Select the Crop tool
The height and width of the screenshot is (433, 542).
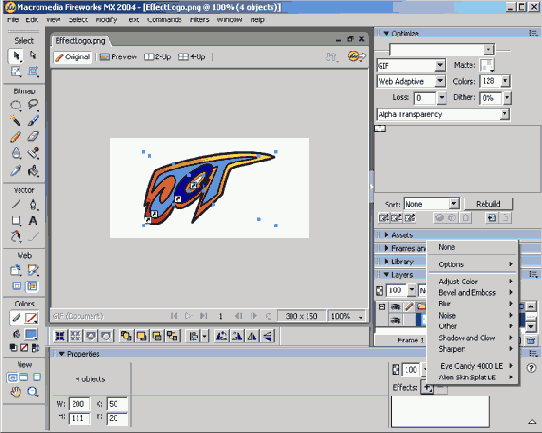33,72
